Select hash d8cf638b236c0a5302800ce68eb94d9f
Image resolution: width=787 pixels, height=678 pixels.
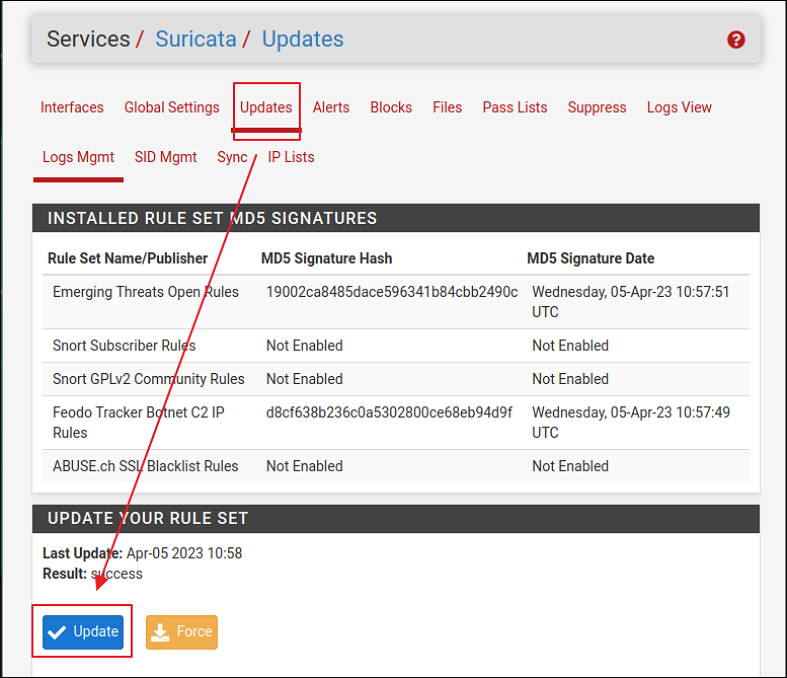click(x=389, y=413)
